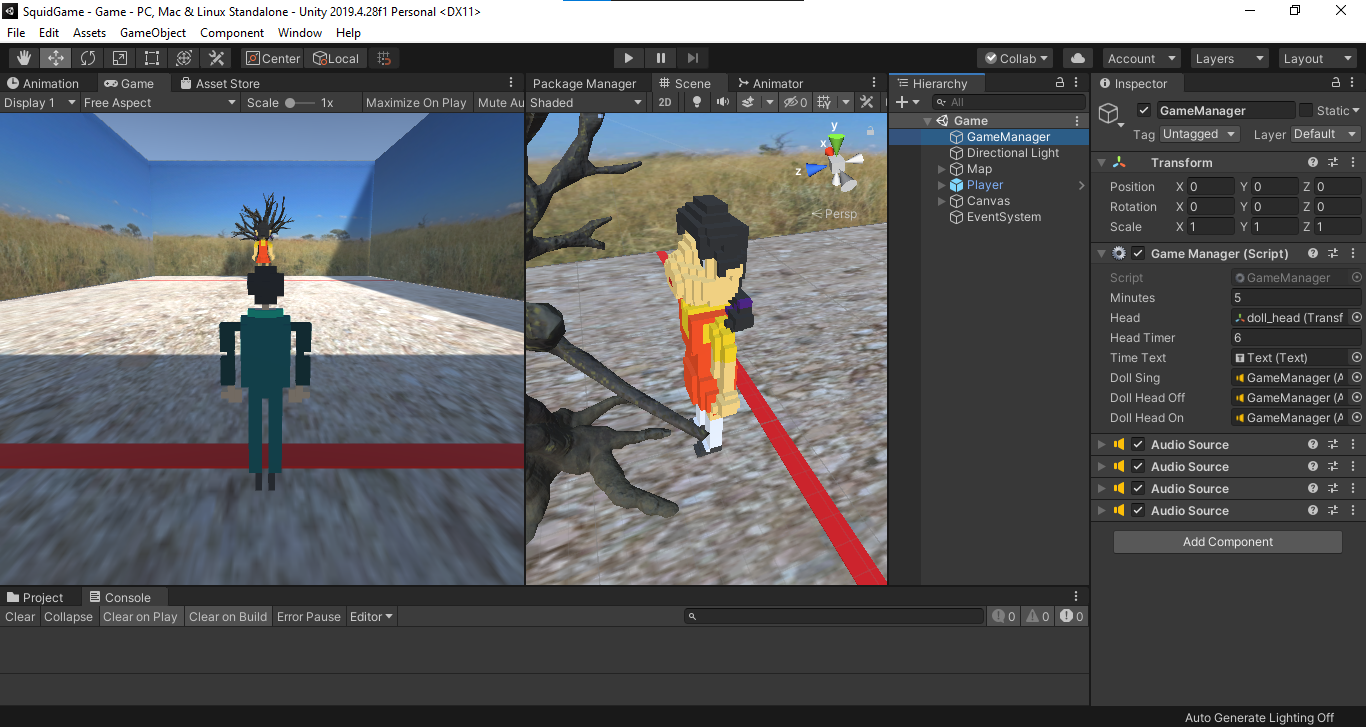Viewport: 1366px width, 727px height.
Task: Toggle the Local rotation button
Action: [x=336, y=58]
